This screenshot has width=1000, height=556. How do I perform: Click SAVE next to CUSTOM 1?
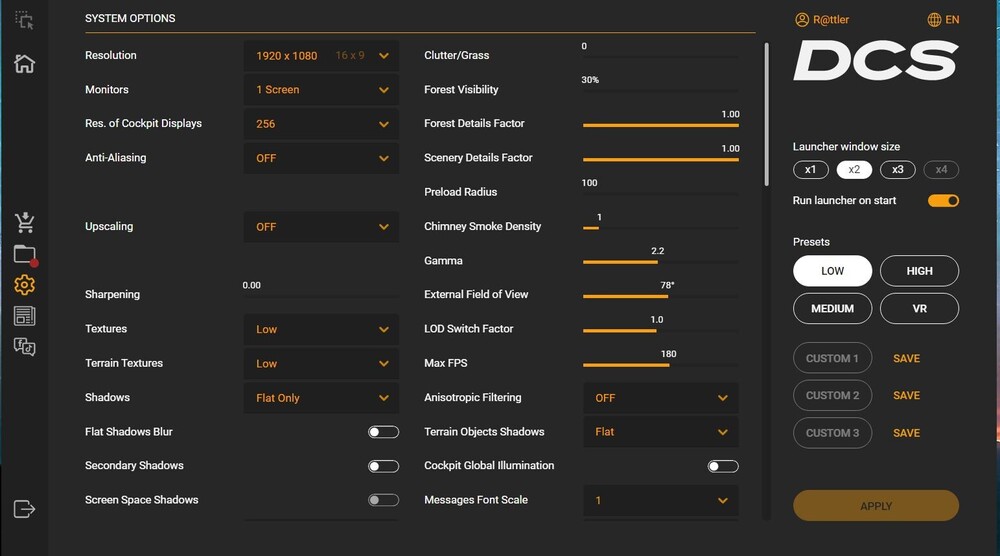[x=906, y=359]
